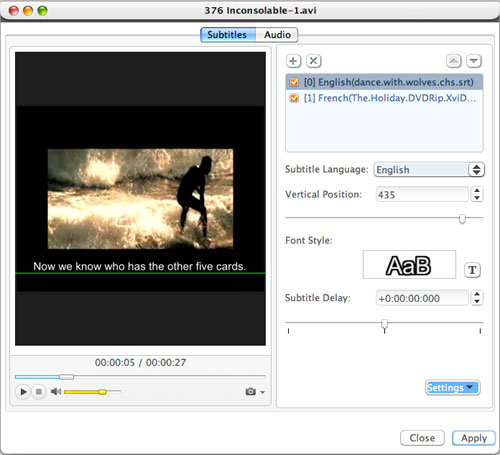
Task: Click the playback progress slider handle
Action: (66, 377)
